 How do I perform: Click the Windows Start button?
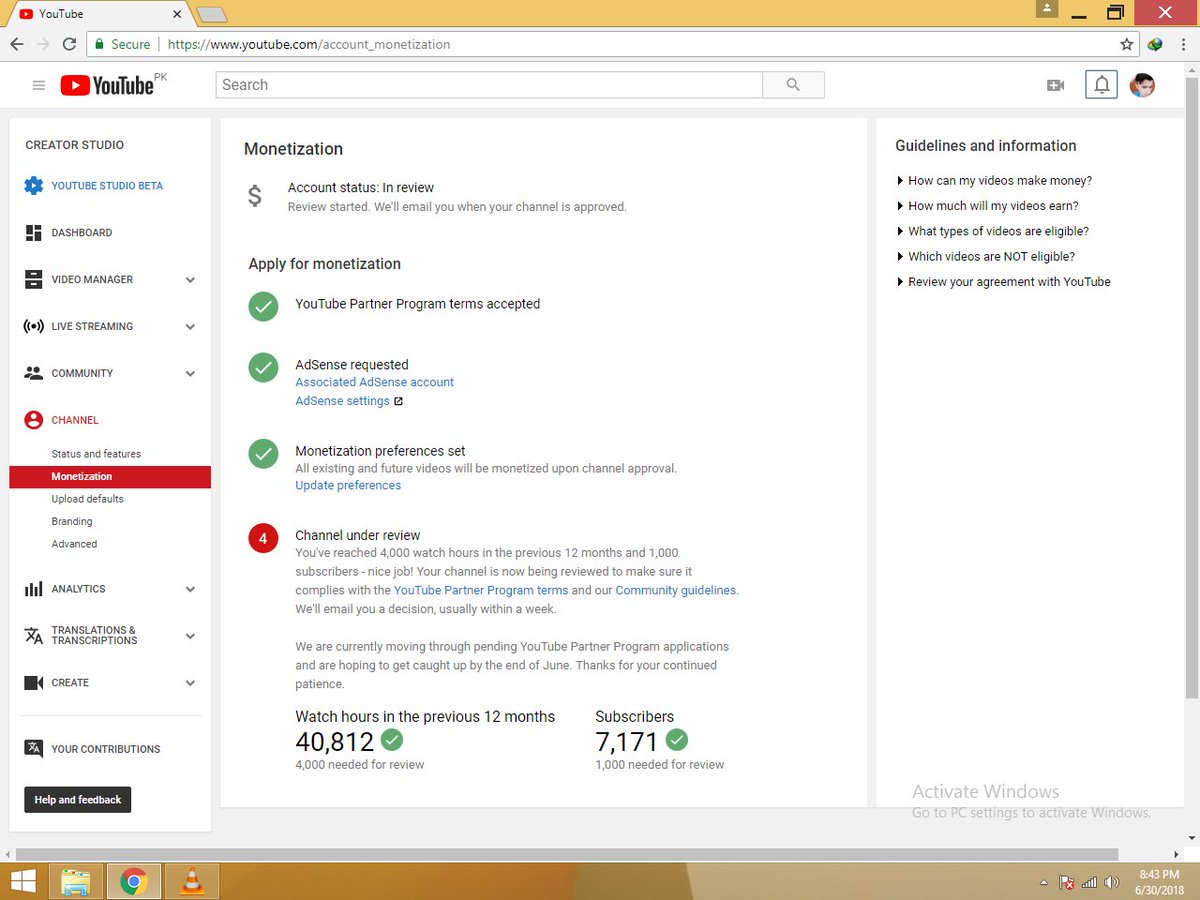(22, 882)
